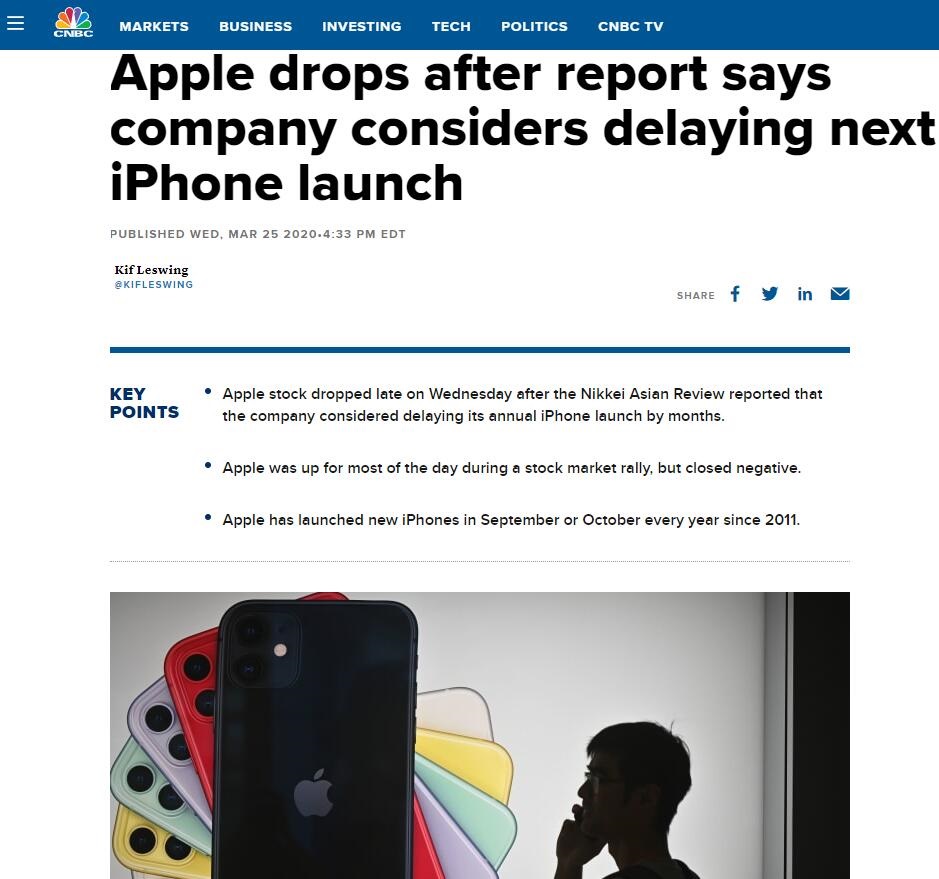This screenshot has height=879, width=939.
Task: Open the Tech section
Action: (x=452, y=26)
